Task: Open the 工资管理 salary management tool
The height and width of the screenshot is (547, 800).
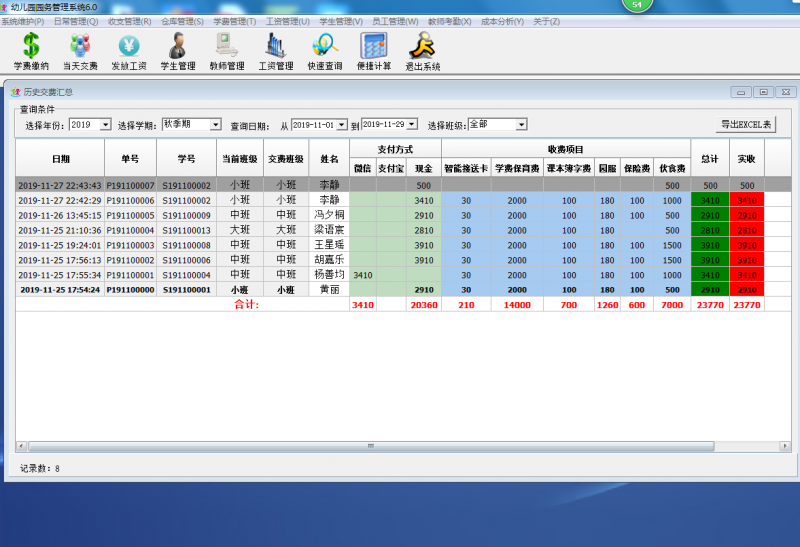Action: tap(276, 51)
